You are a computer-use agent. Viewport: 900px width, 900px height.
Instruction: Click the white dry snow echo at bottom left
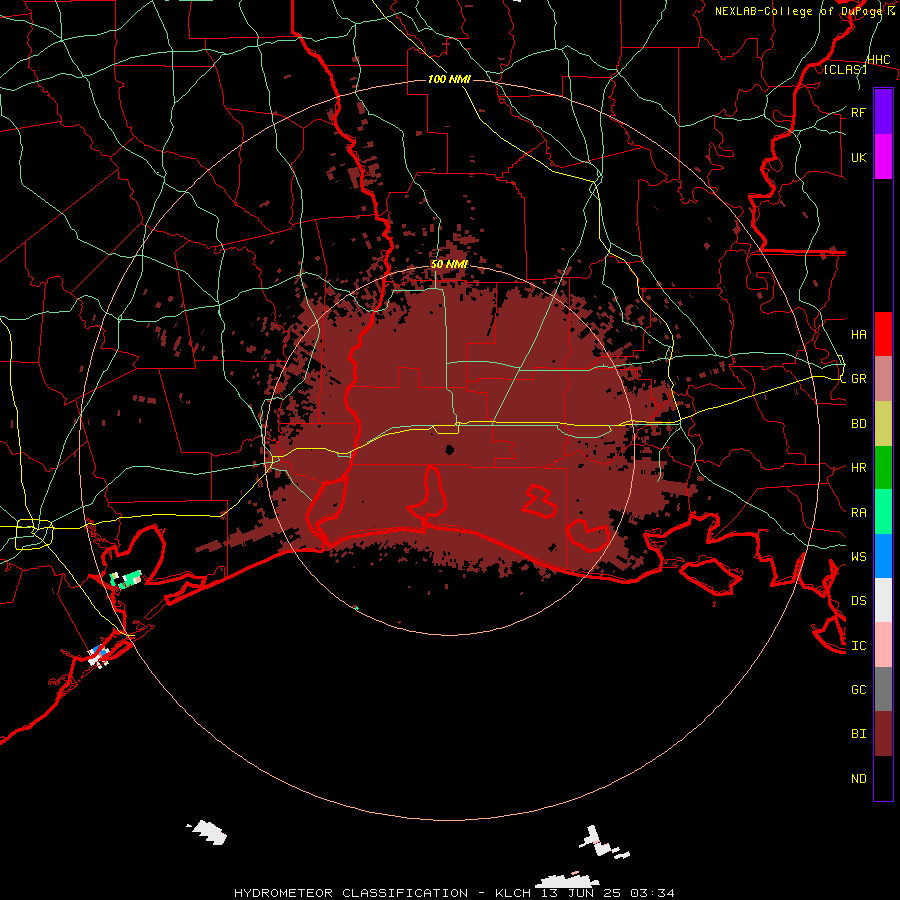[207, 832]
